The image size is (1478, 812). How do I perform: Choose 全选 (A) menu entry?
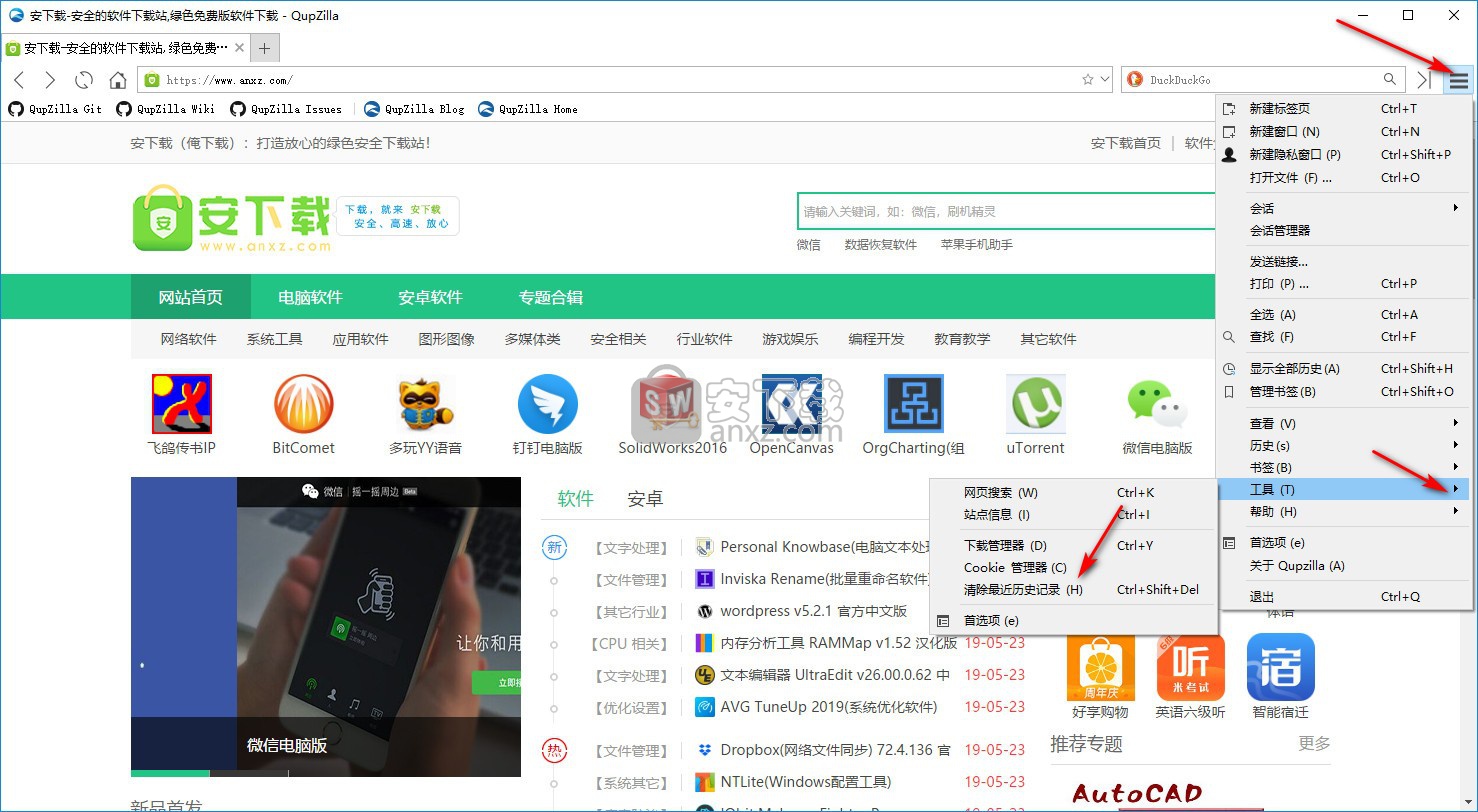pos(1341,314)
